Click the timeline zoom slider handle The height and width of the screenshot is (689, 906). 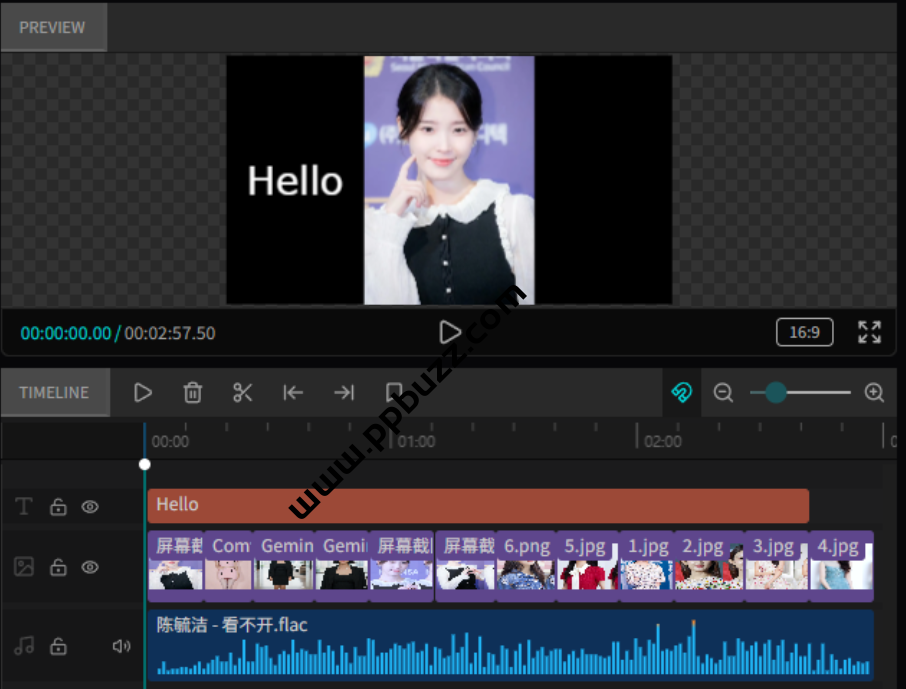(776, 393)
